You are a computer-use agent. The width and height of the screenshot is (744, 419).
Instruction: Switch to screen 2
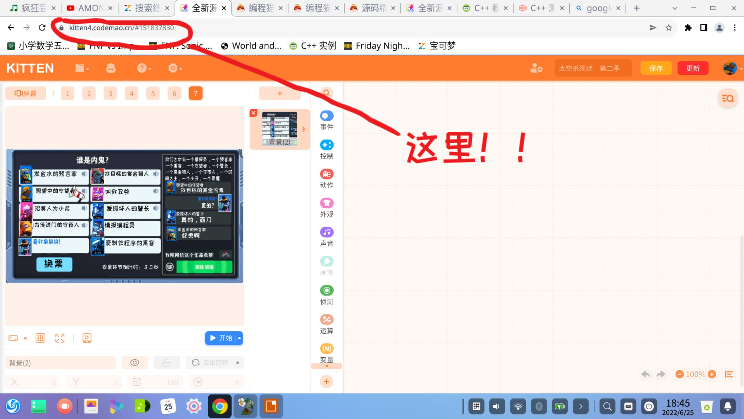pyautogui.click(x=89, y=93)
